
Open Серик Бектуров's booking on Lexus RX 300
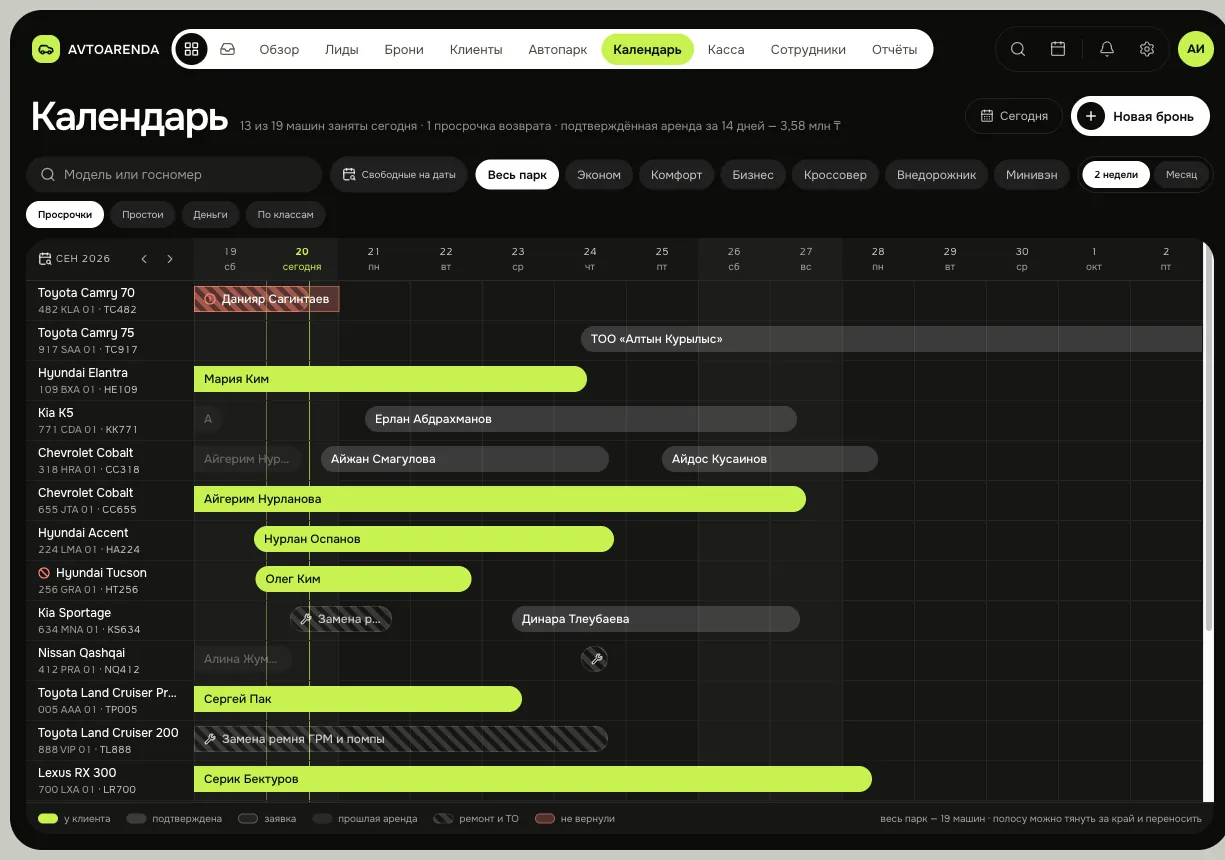pos(532,779)
